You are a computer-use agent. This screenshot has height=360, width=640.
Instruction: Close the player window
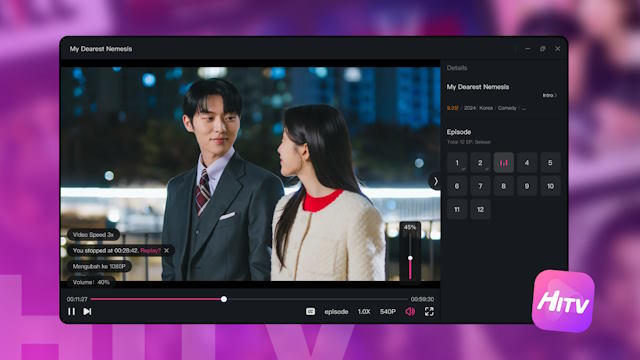pyautogui.click(x=558, y=49)
